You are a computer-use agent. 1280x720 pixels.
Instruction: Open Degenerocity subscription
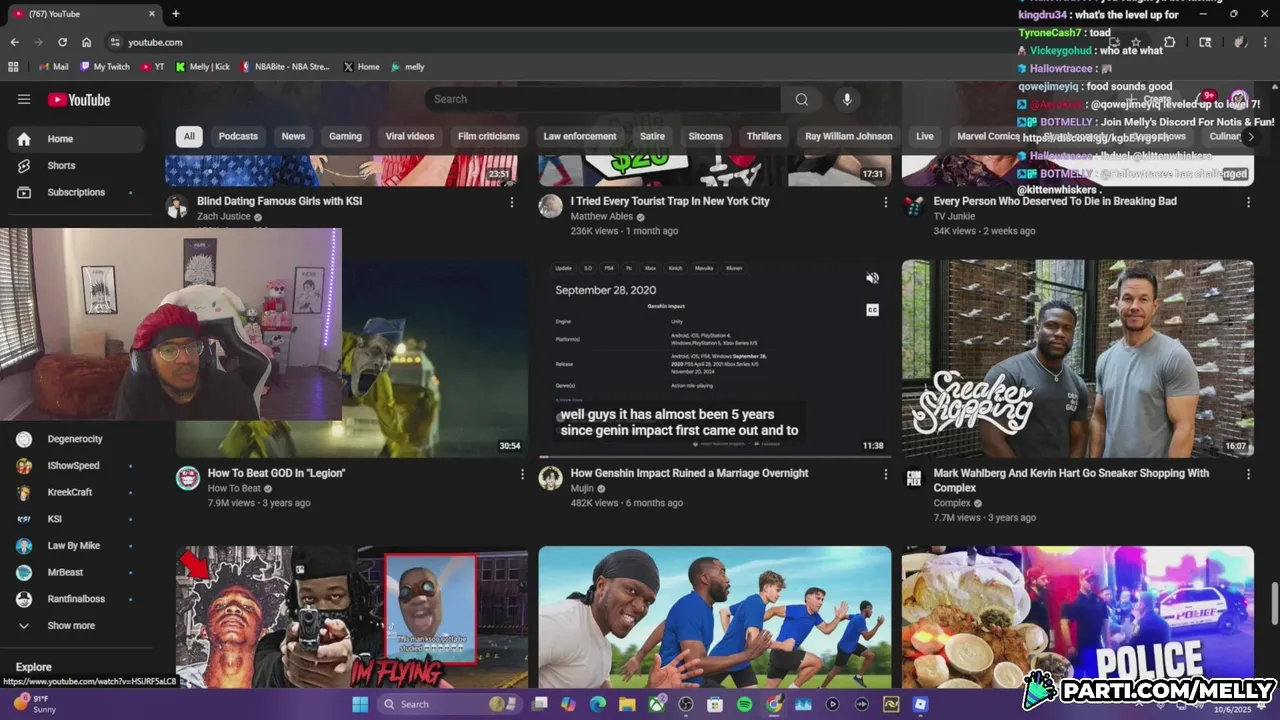[75, 439]
